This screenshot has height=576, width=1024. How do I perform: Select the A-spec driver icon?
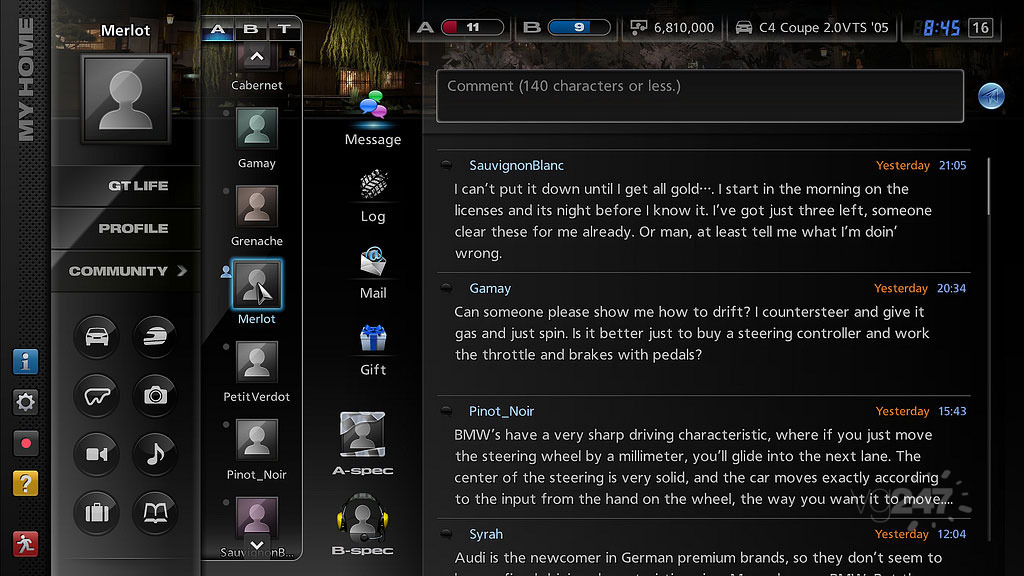pos(362,435)
